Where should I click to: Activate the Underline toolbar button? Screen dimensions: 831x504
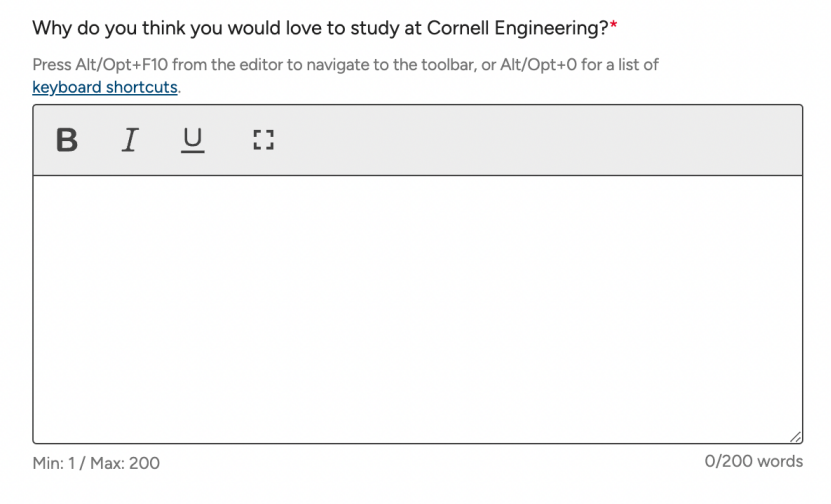(192, 140)
